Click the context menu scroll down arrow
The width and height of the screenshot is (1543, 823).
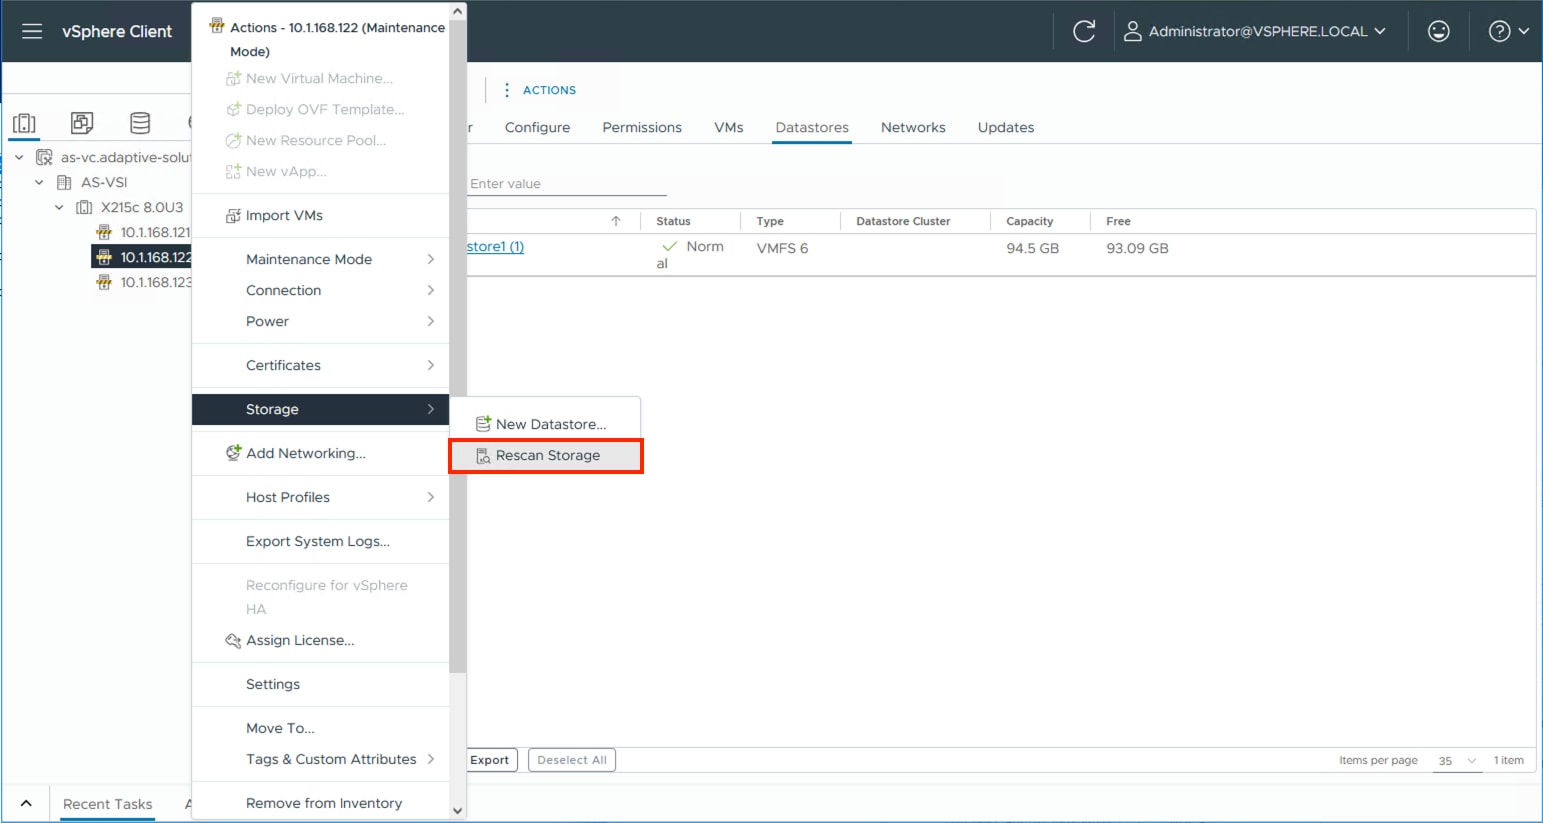pyautogui.click(x=458, y=811)
